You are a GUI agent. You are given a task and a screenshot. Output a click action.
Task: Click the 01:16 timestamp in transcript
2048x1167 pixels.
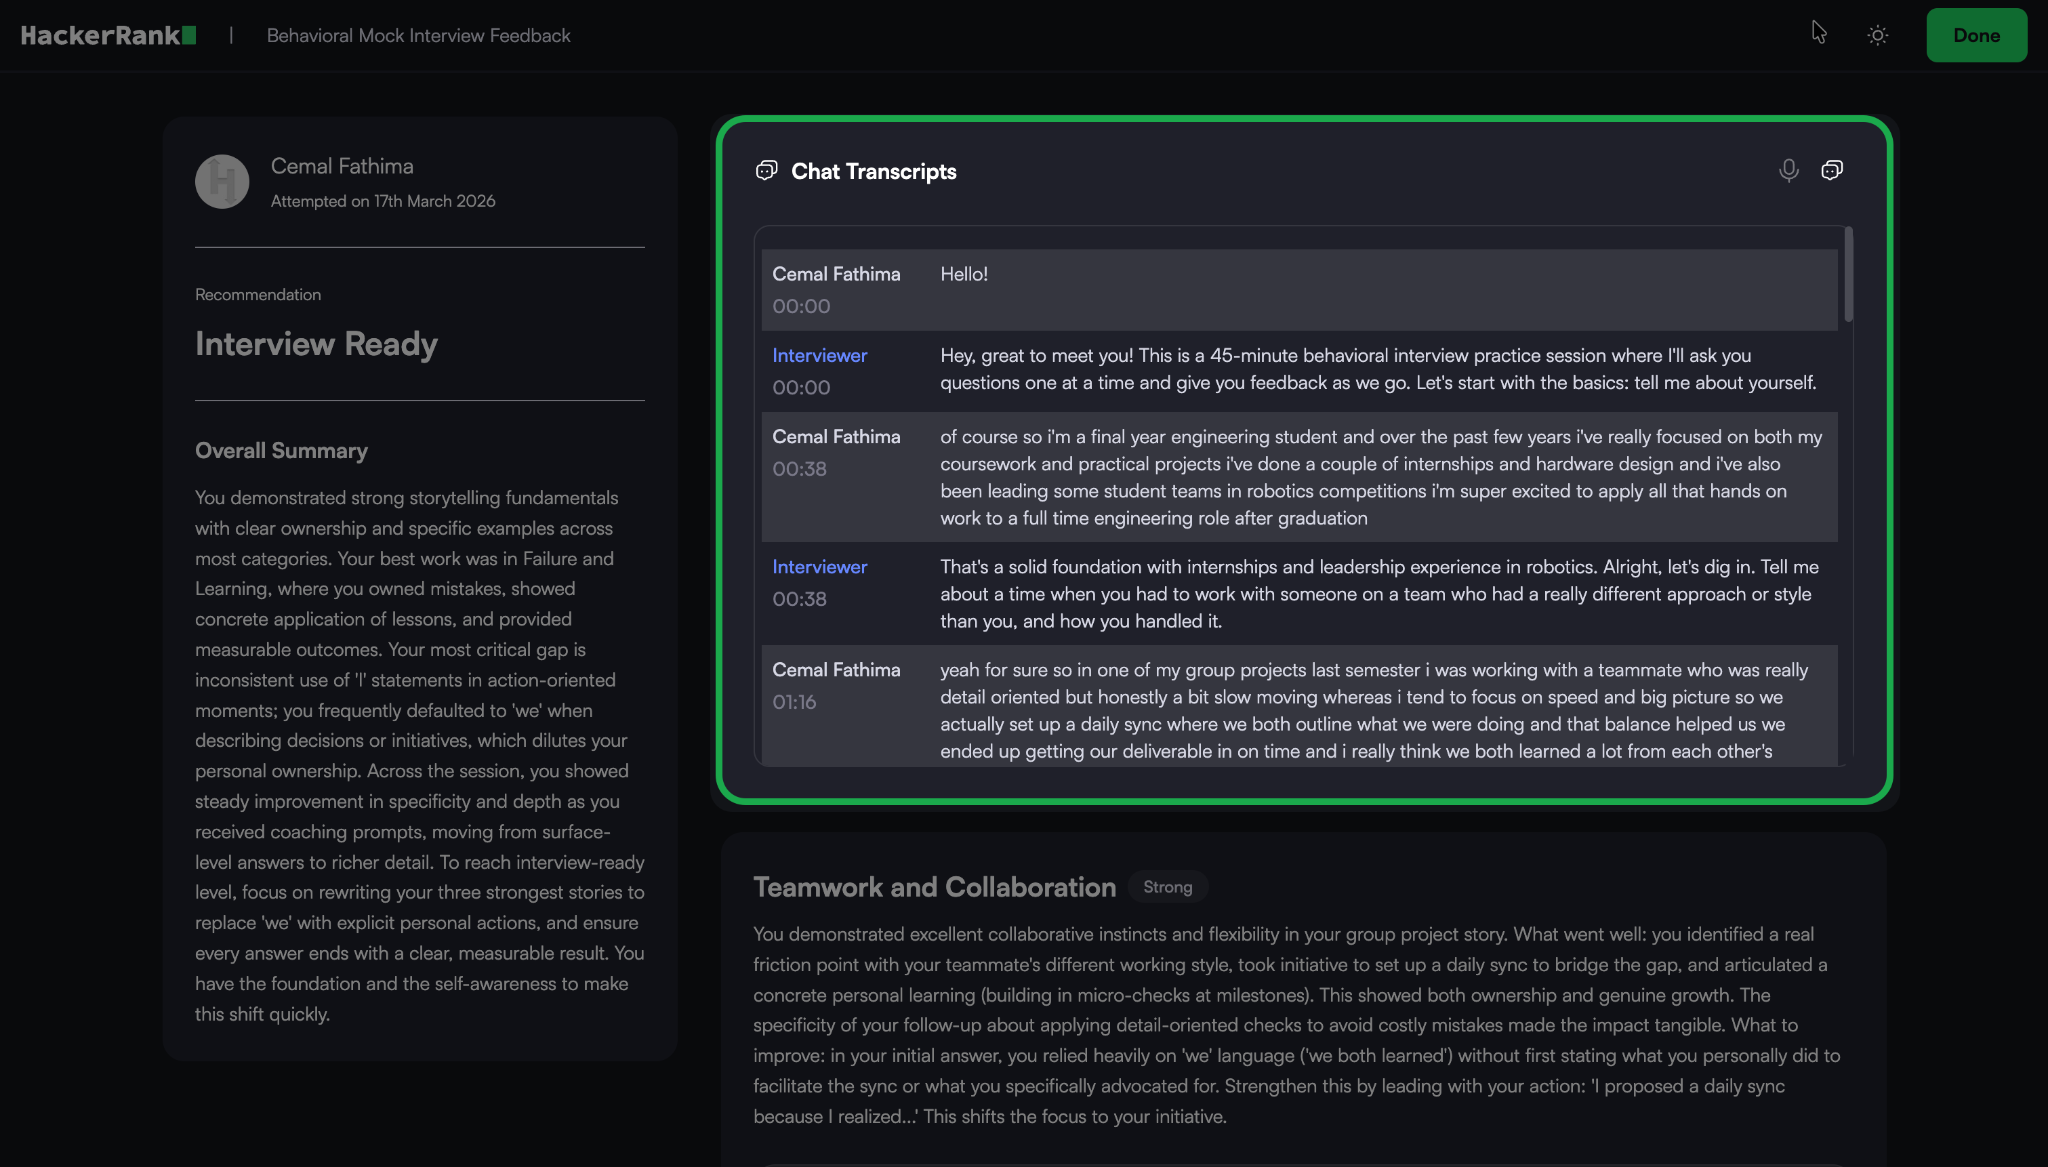pos(794,702)
